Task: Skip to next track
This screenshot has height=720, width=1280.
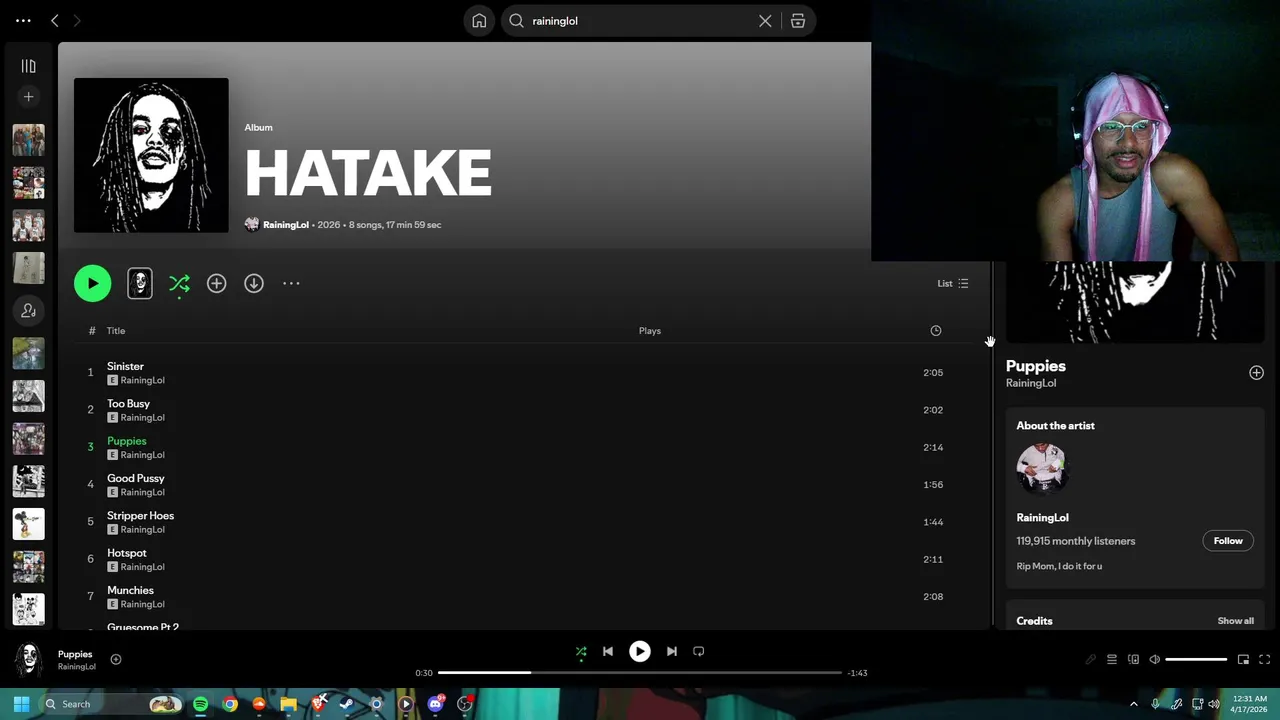Action: click(x=672, y=651)
